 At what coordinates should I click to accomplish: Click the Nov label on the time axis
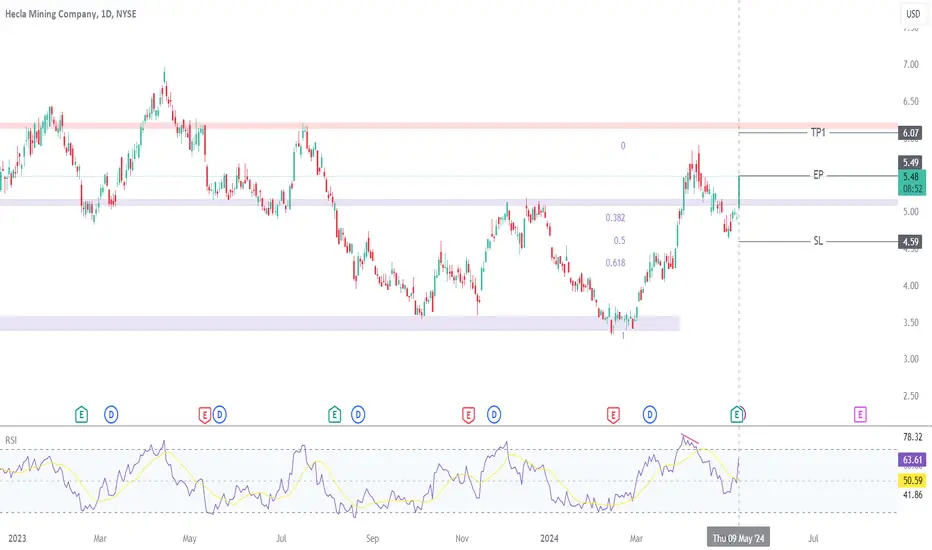point(462,538)
